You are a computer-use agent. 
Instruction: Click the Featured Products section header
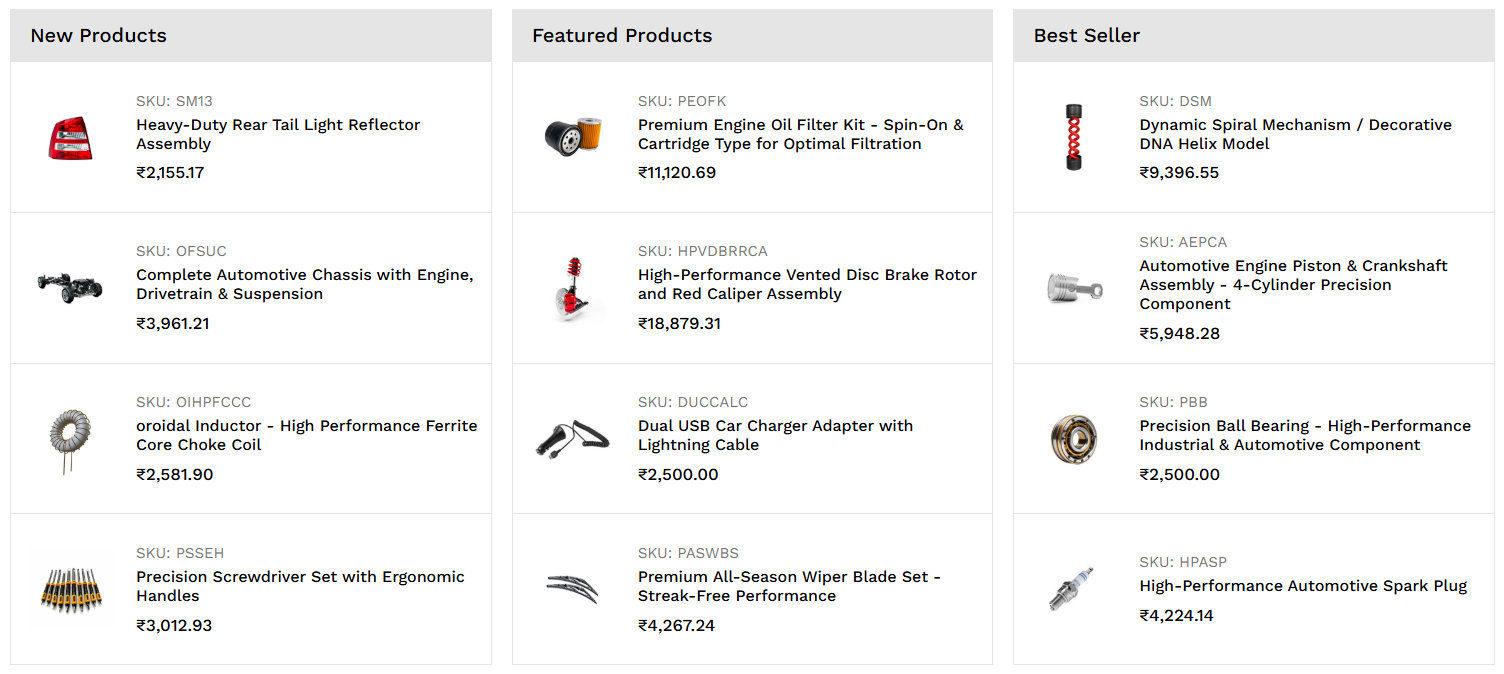coord(622,36)
